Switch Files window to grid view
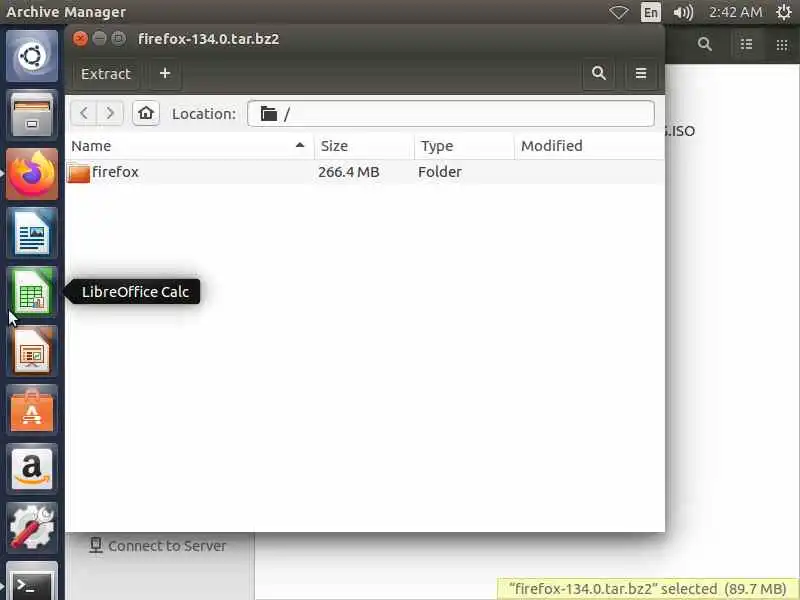The height and width of the screenshot is (600, 800). (x=782, y=44)
